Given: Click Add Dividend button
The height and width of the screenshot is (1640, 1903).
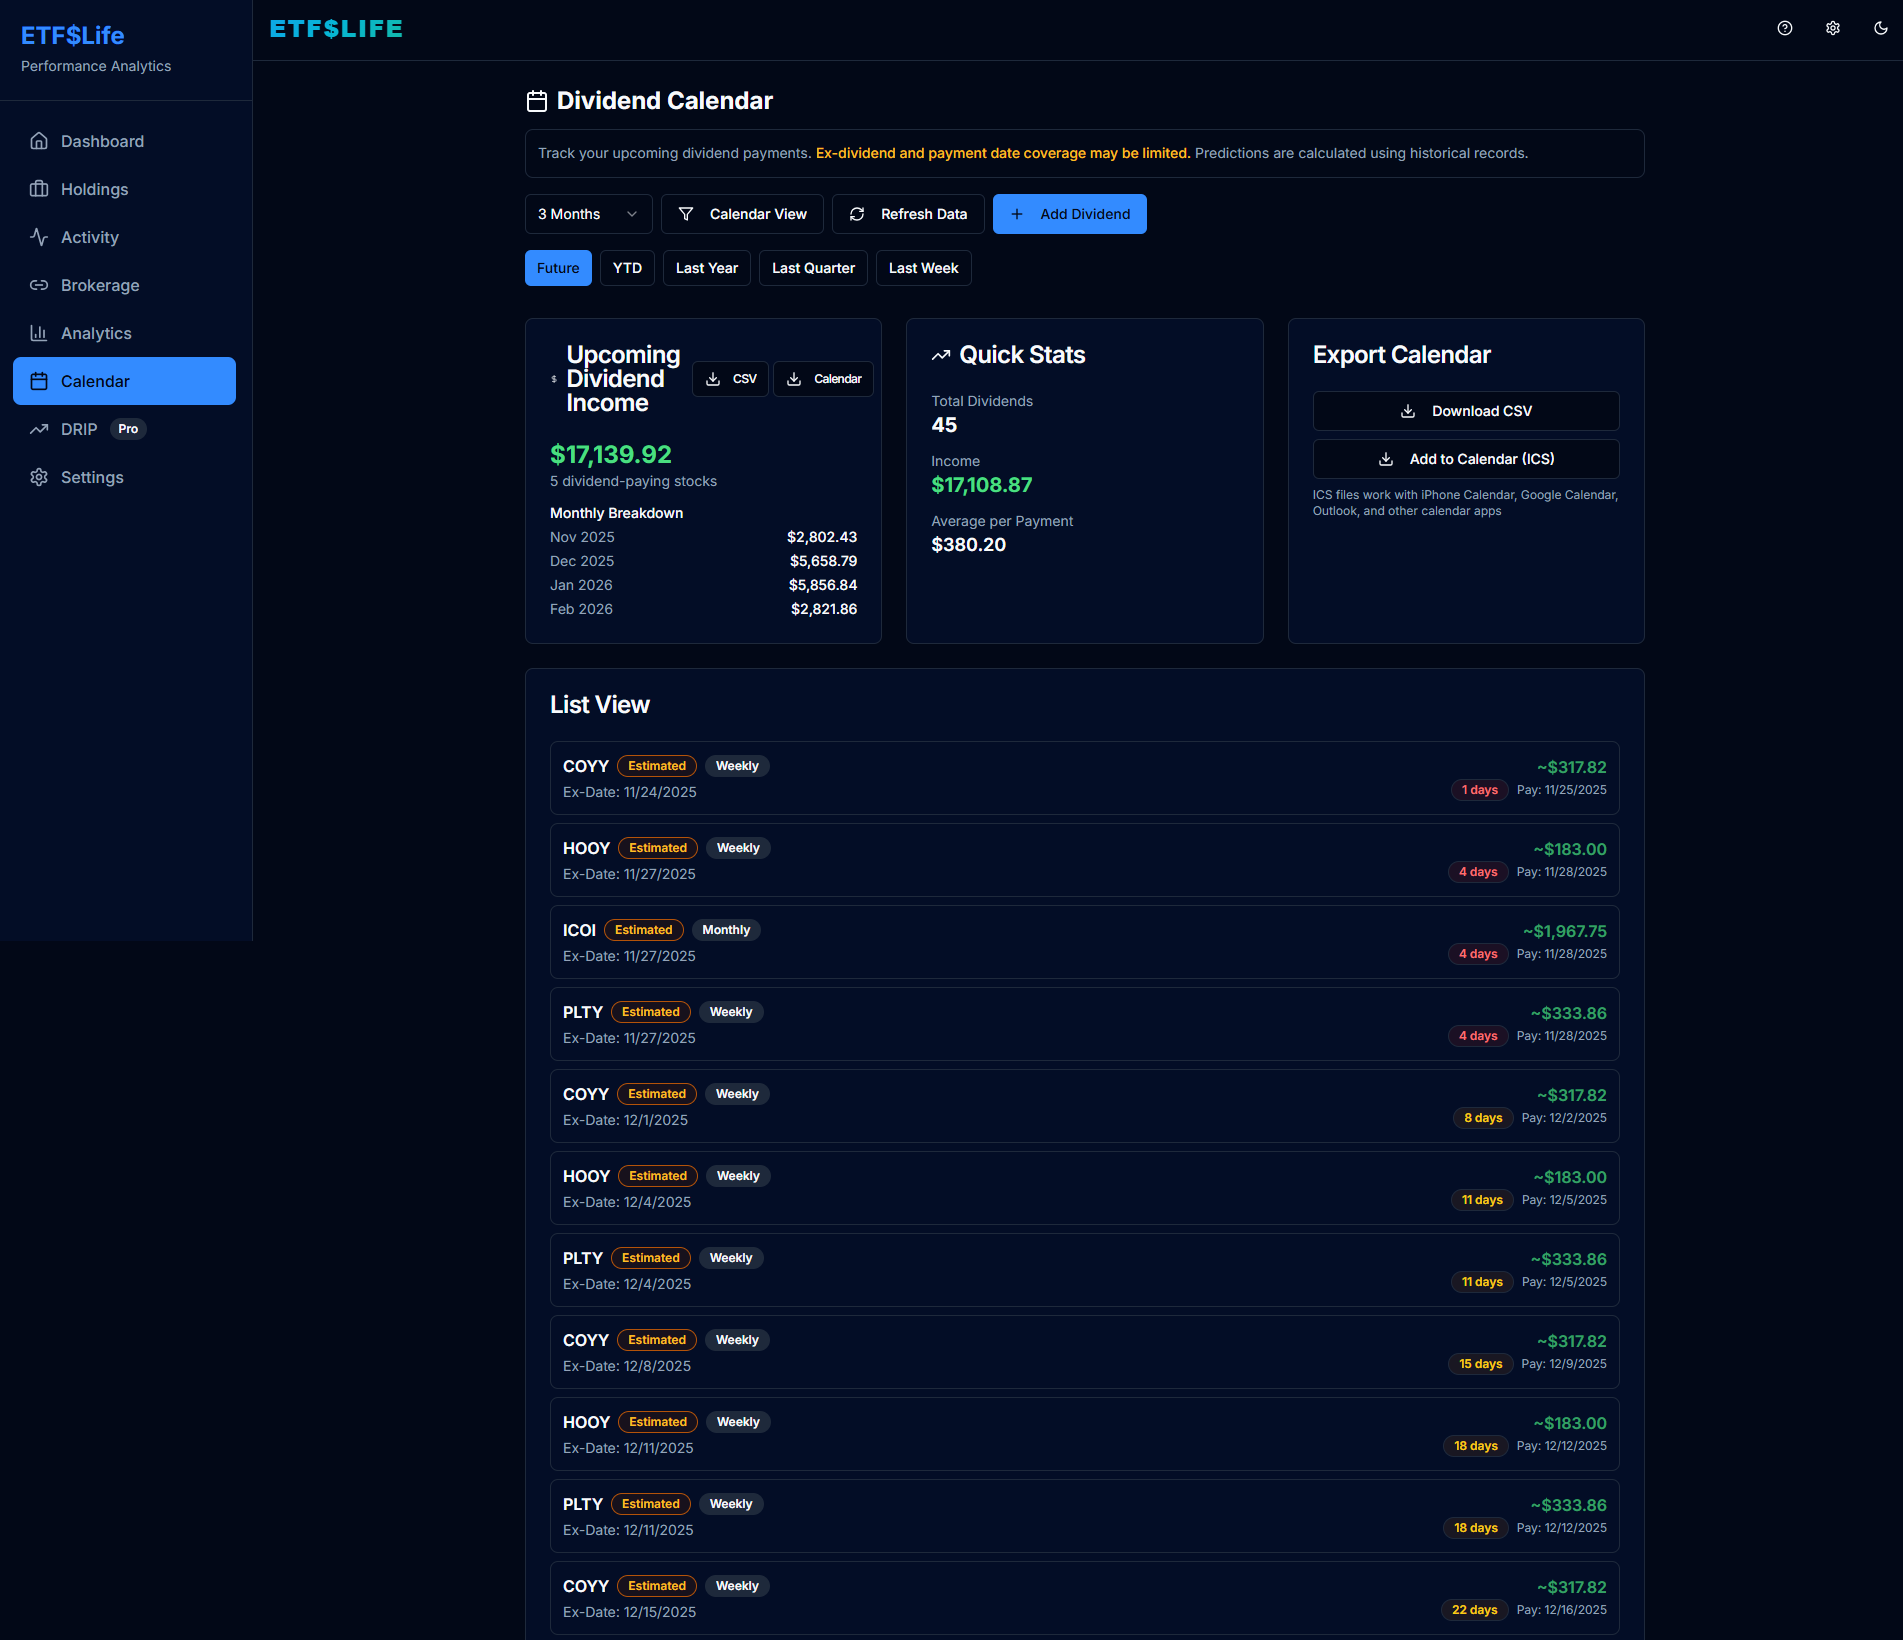Looking at the screenshot, I should [x=1069, y=214].
